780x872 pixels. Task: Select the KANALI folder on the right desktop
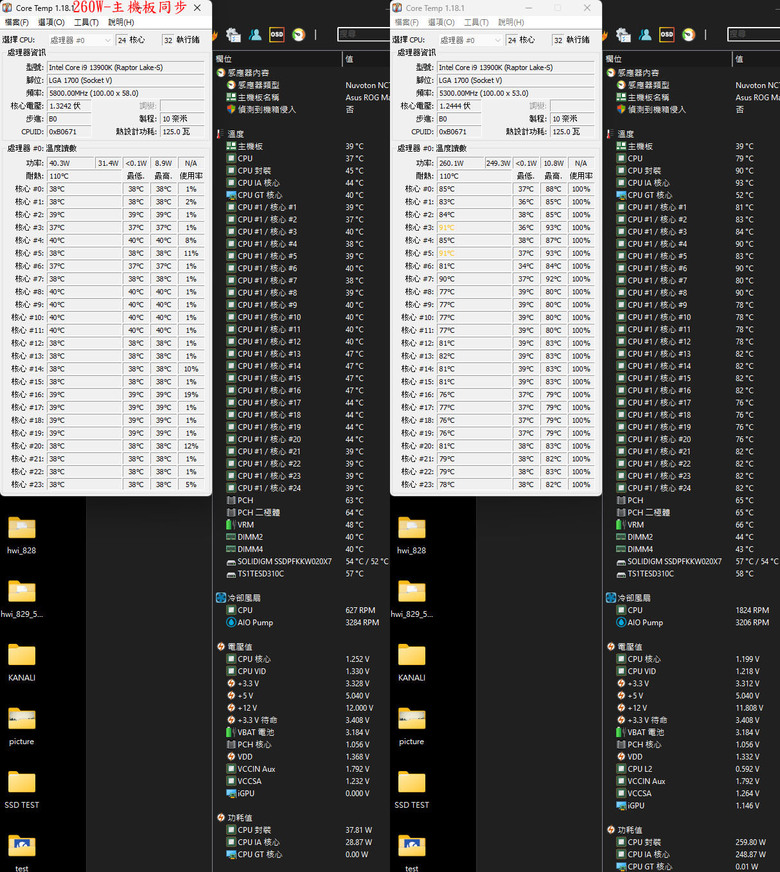tap(411, 662)
